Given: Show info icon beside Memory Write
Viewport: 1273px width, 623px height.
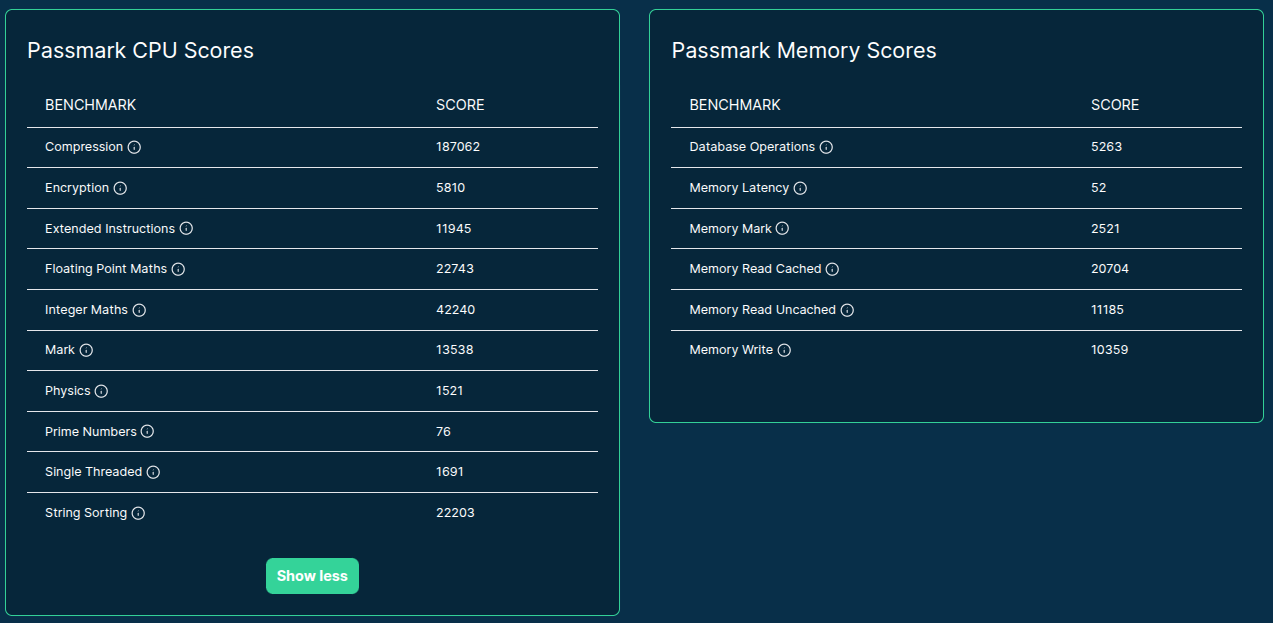Looking at the screenshot, I should click(784, 350).
